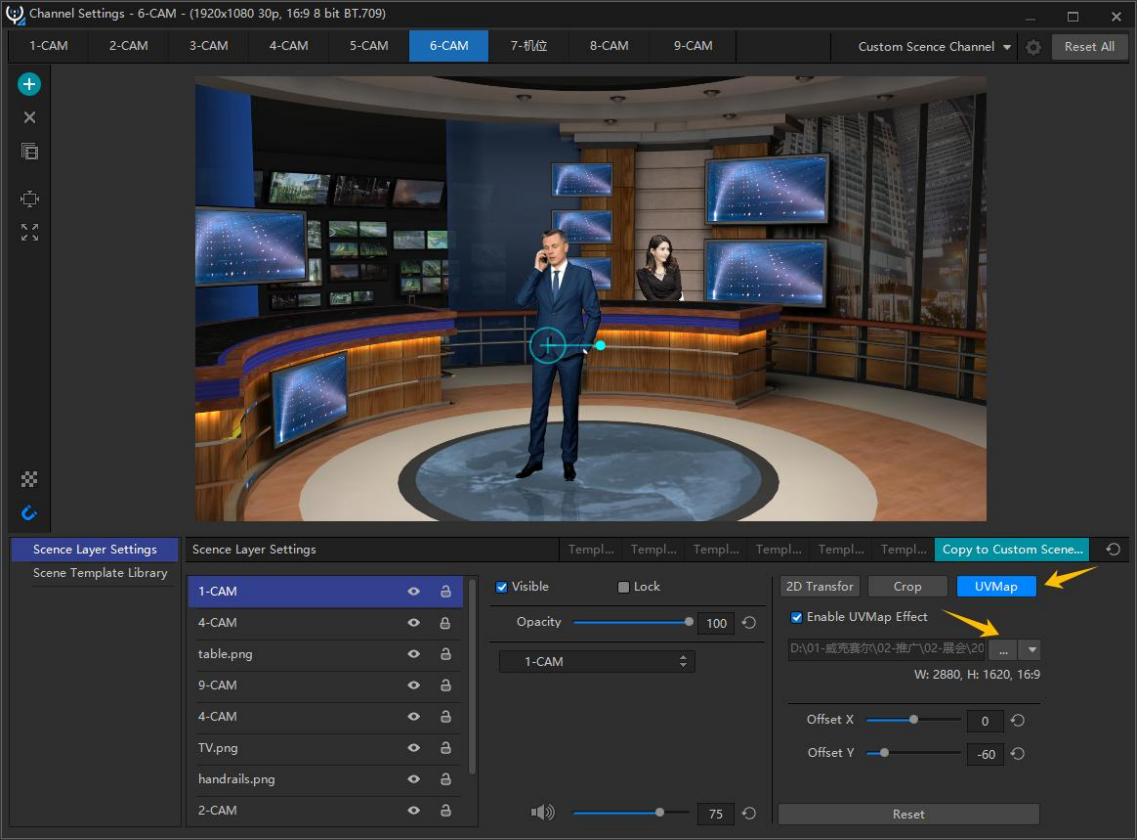Image resolution: width=1137 pixels, height=840 pixels.
Task: Click the checkerboard transparency icon
Action: 29,480
